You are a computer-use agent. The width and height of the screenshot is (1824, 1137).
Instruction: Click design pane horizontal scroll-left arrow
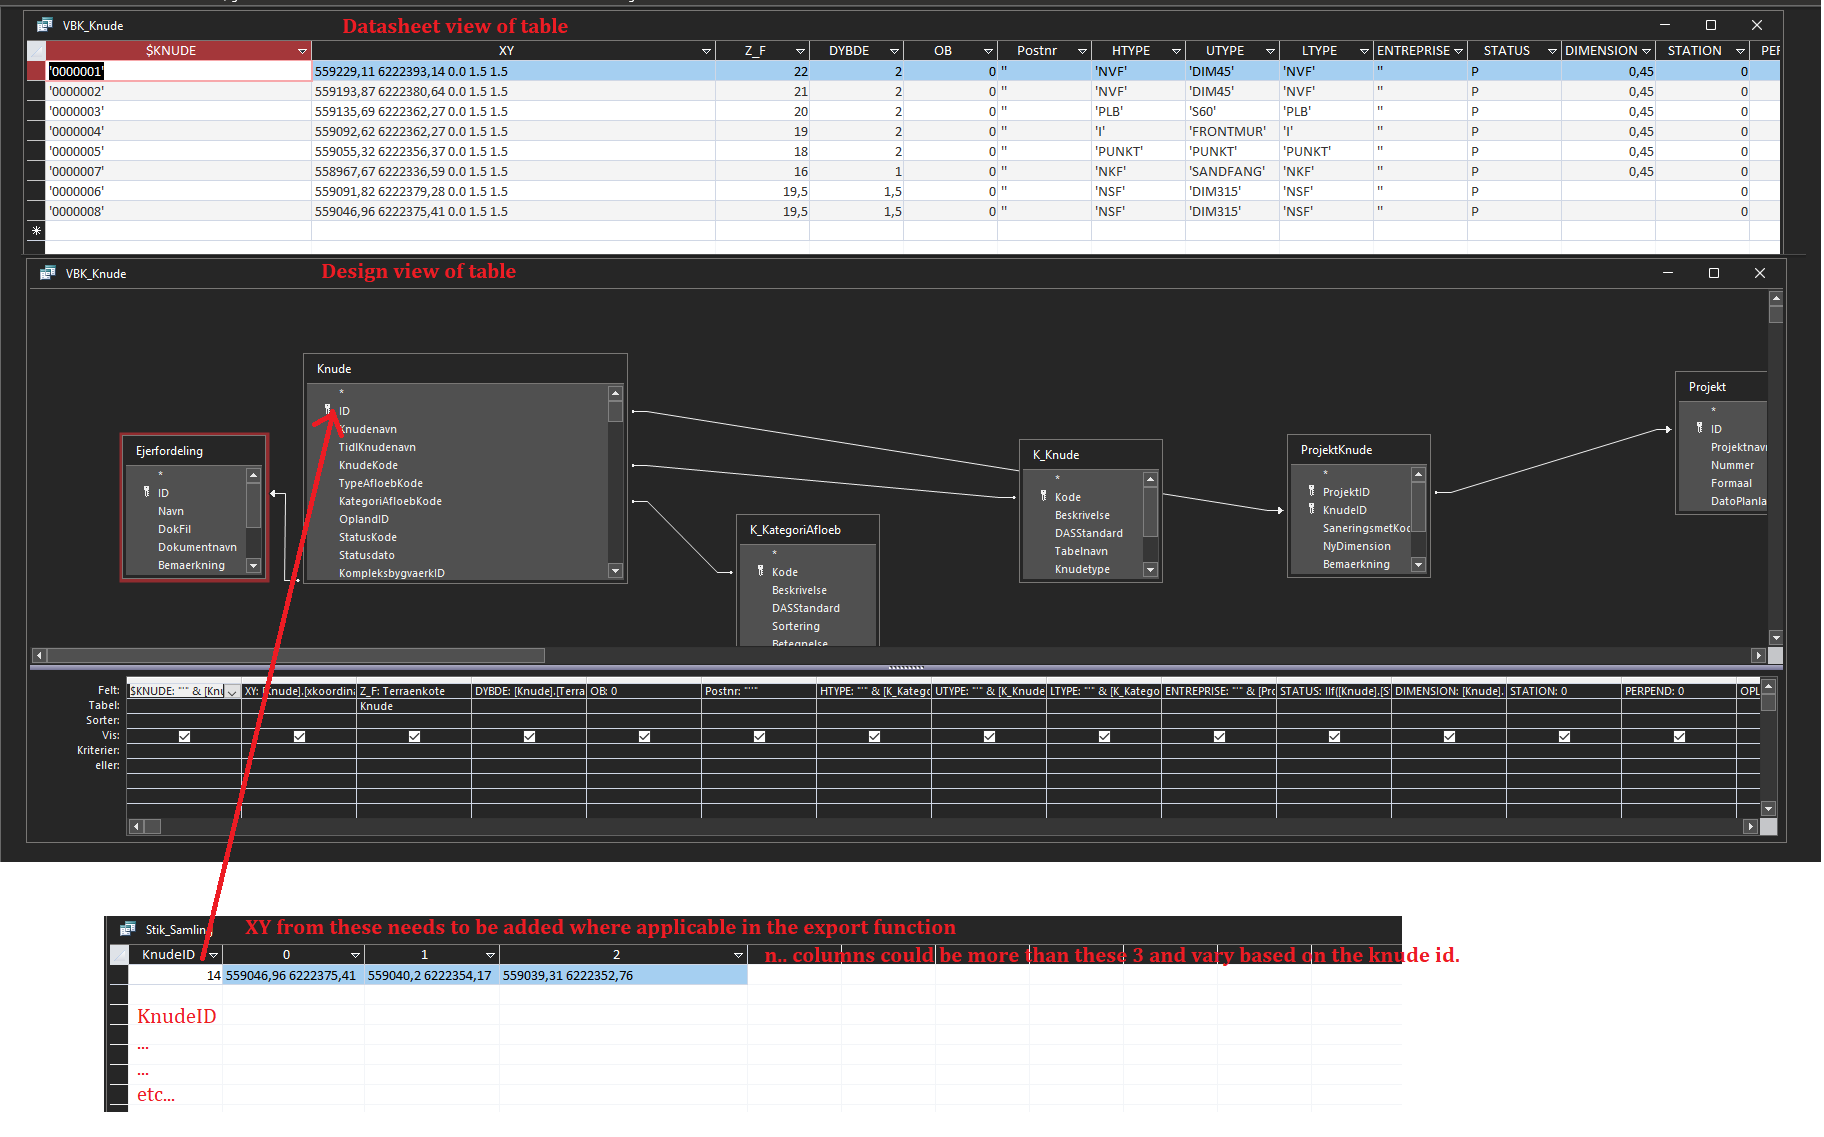click(x=39, y=656)
